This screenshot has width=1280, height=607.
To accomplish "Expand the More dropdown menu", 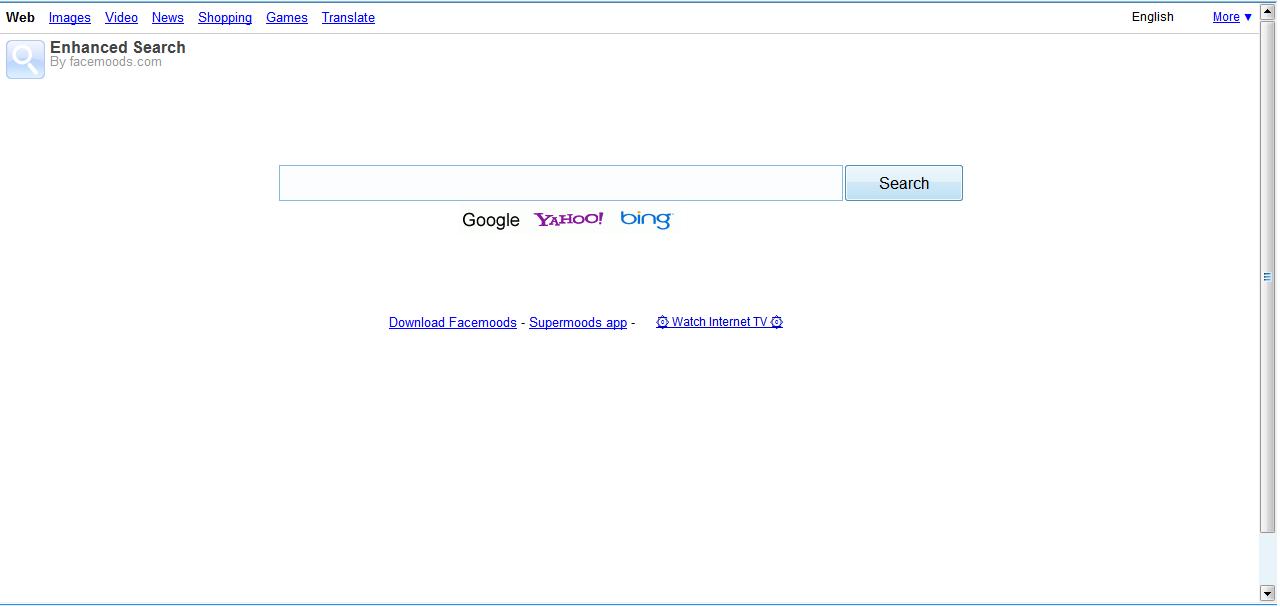I will (1232, 17).
